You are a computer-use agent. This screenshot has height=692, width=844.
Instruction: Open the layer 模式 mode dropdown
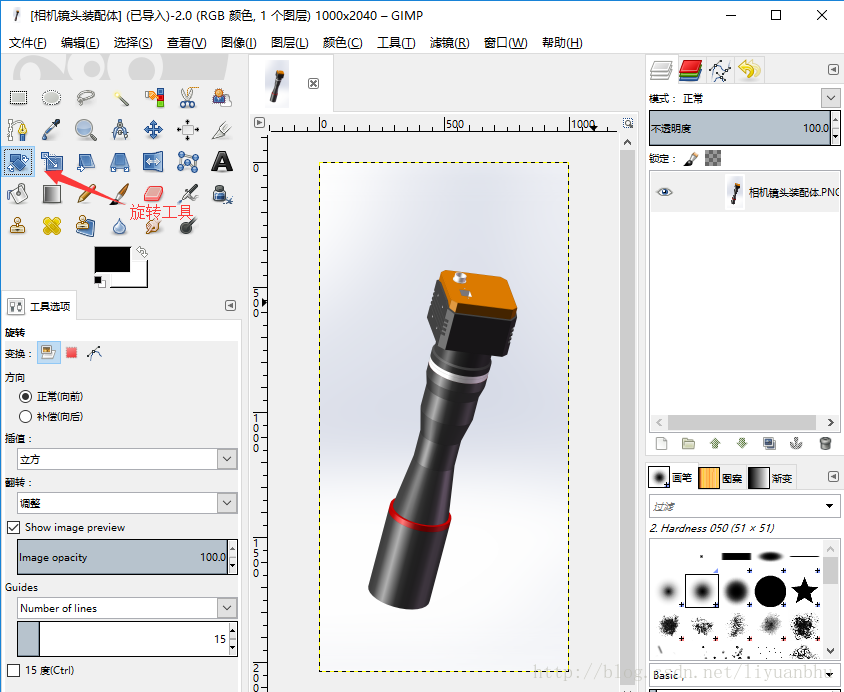(831, 98)
